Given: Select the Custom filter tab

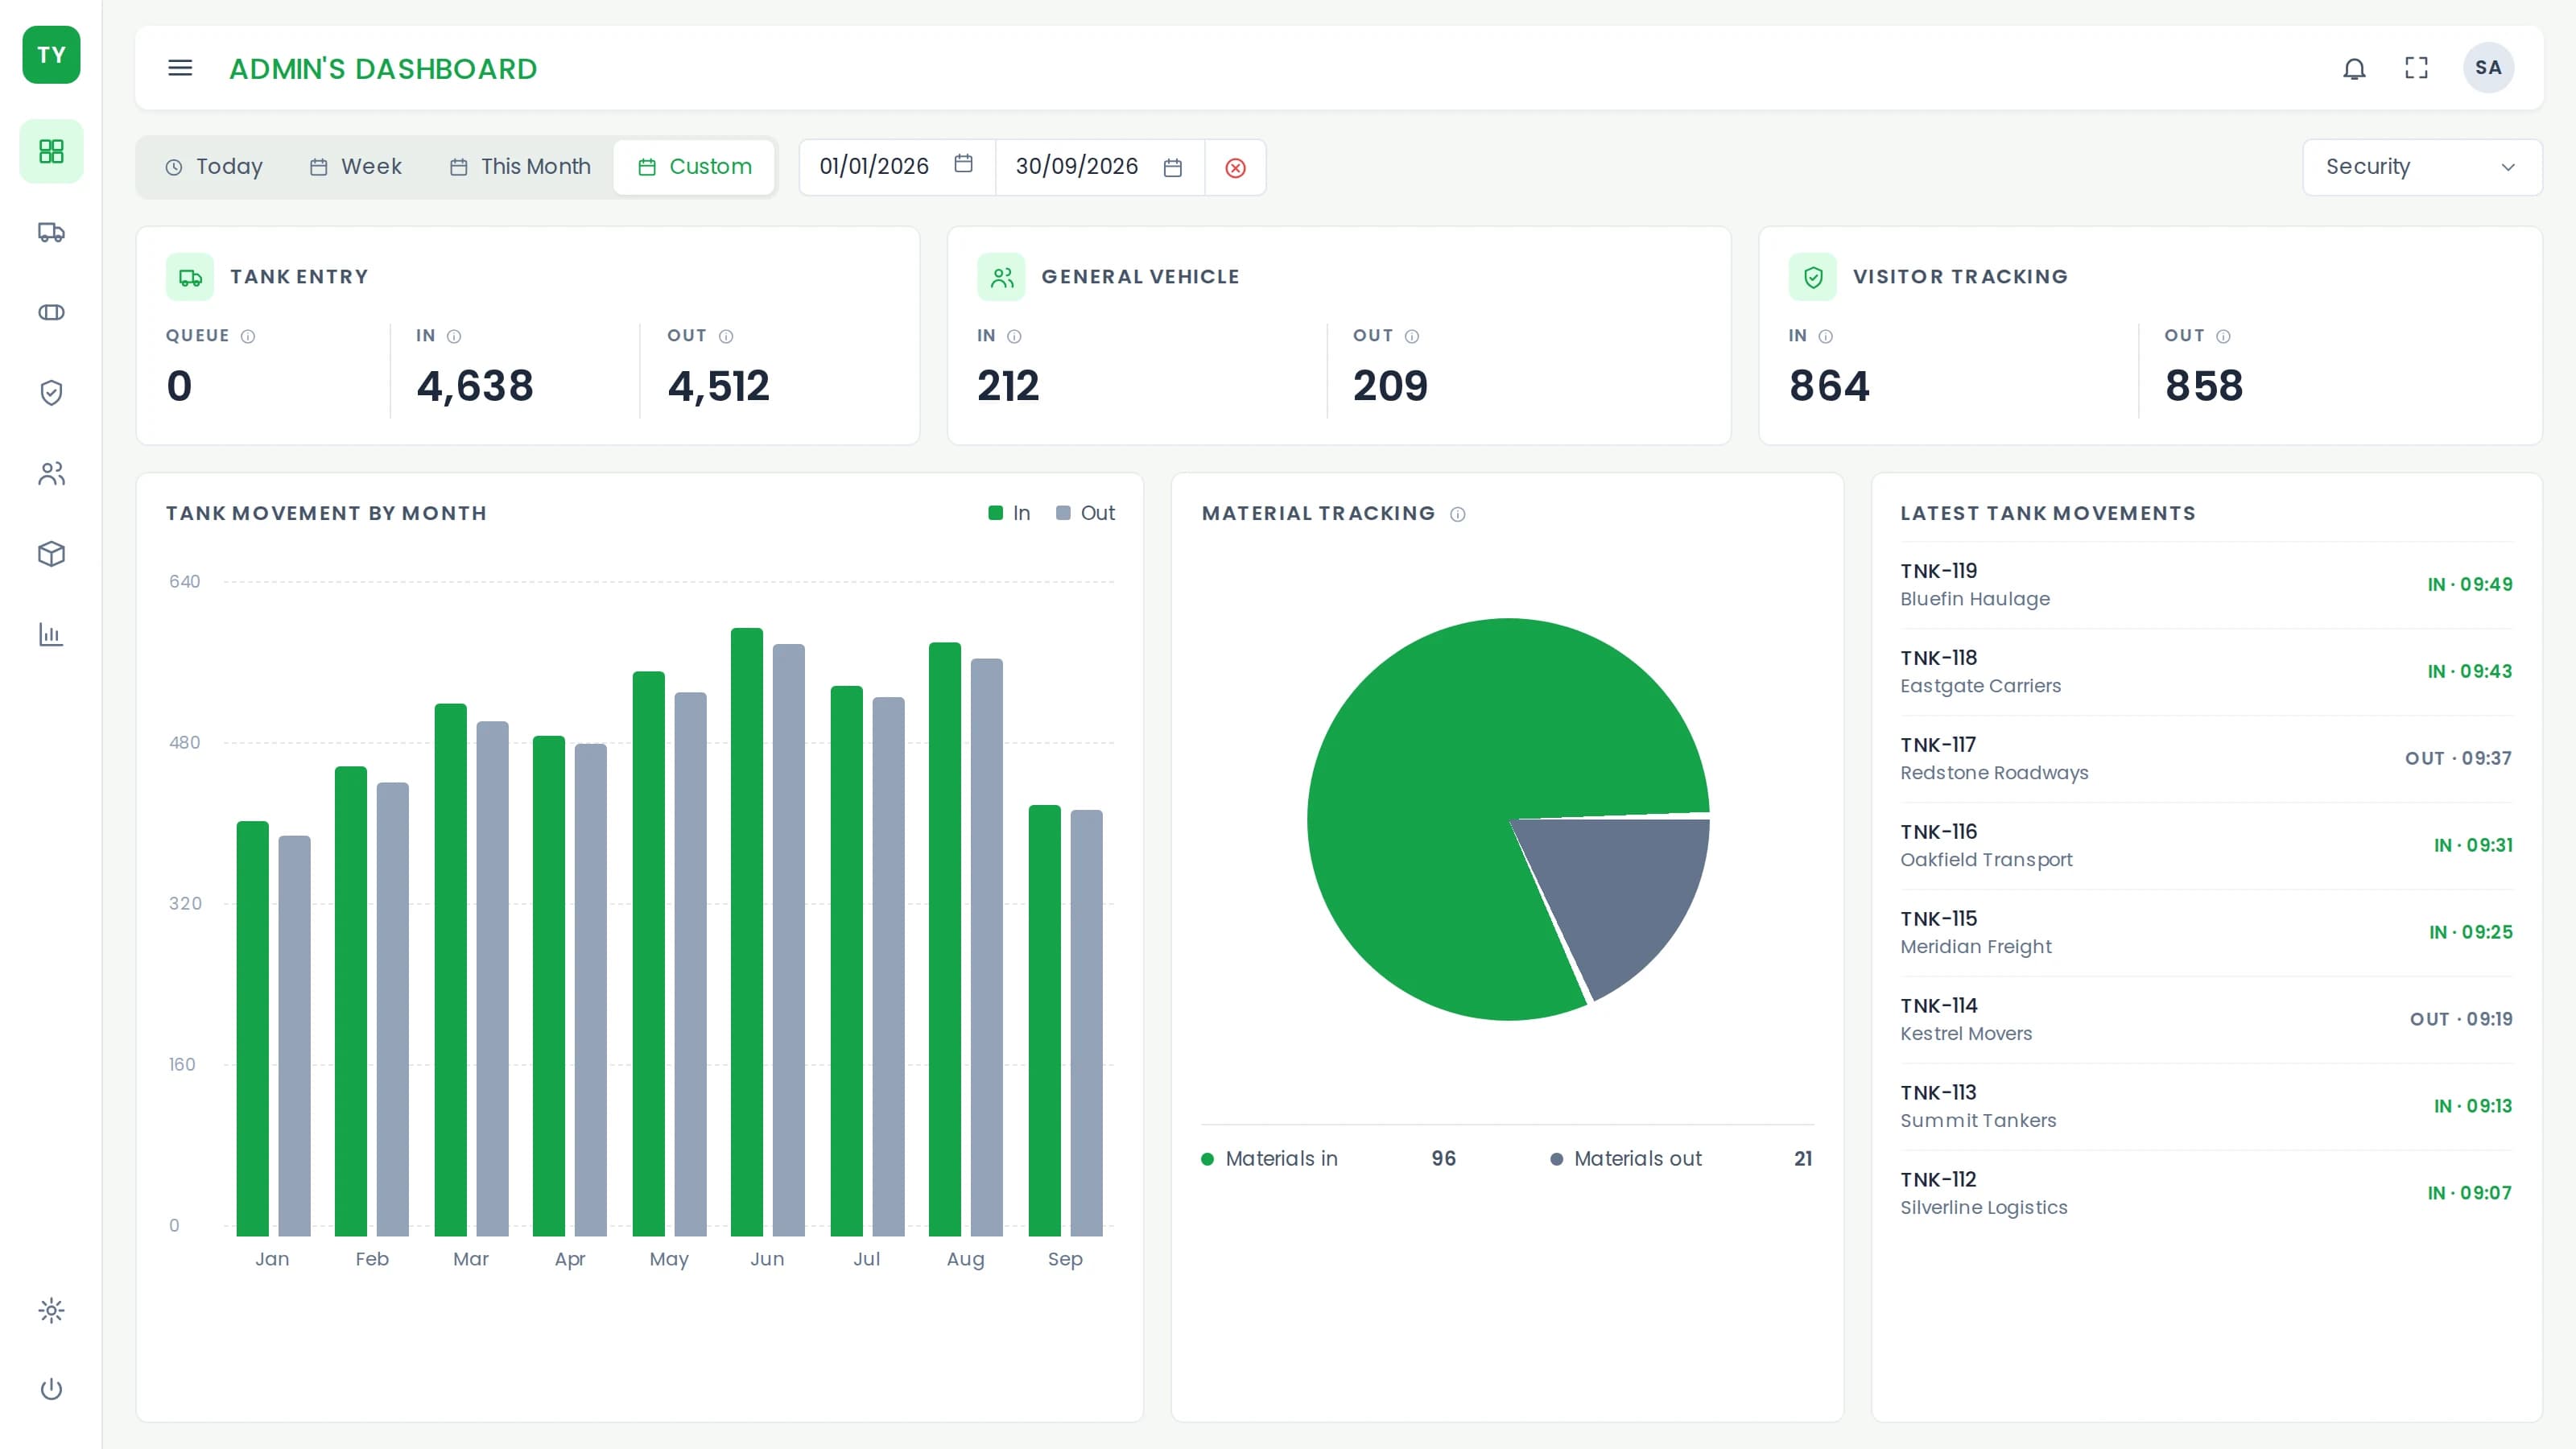Looking at the screenshot, I should [x=694, y=167].
